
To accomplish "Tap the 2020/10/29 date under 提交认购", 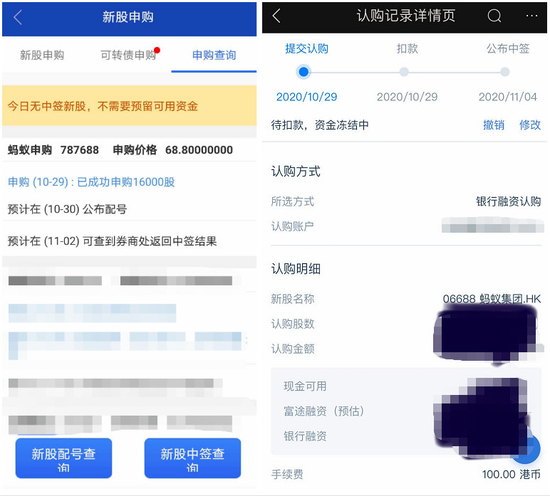I will 307,97.
